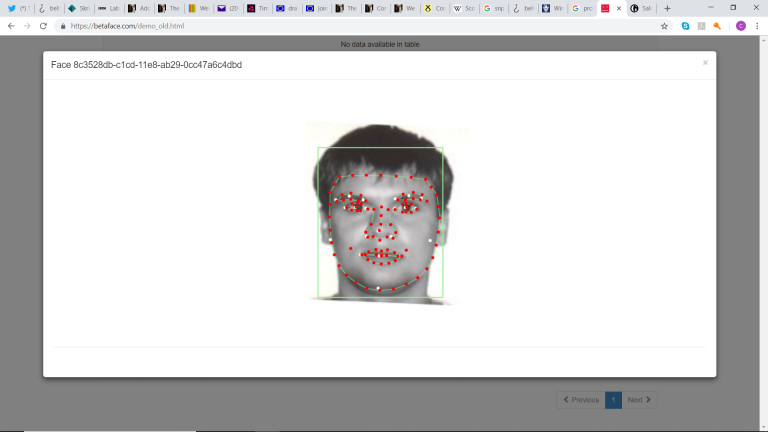This screenshot has height=432, width=768.
Task: Reload the betaface demo page
Action: click(43, 26)
